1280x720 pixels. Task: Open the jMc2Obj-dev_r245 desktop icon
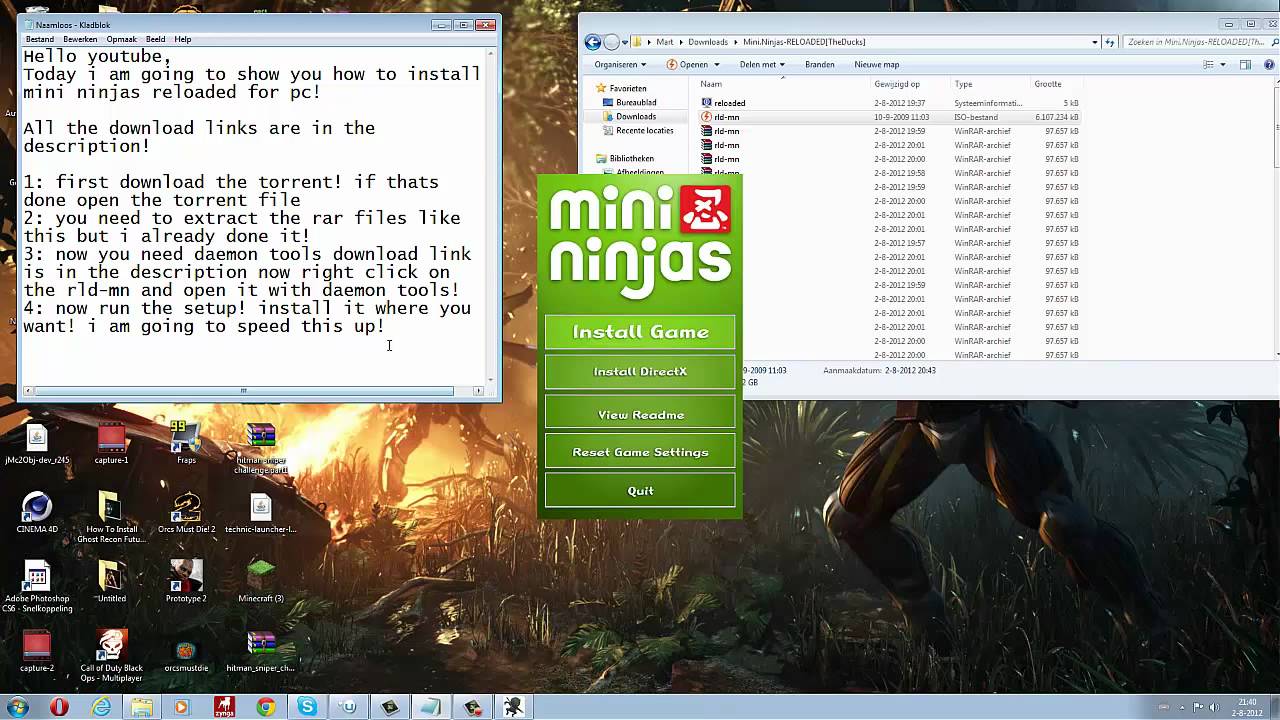click(36, 444)
